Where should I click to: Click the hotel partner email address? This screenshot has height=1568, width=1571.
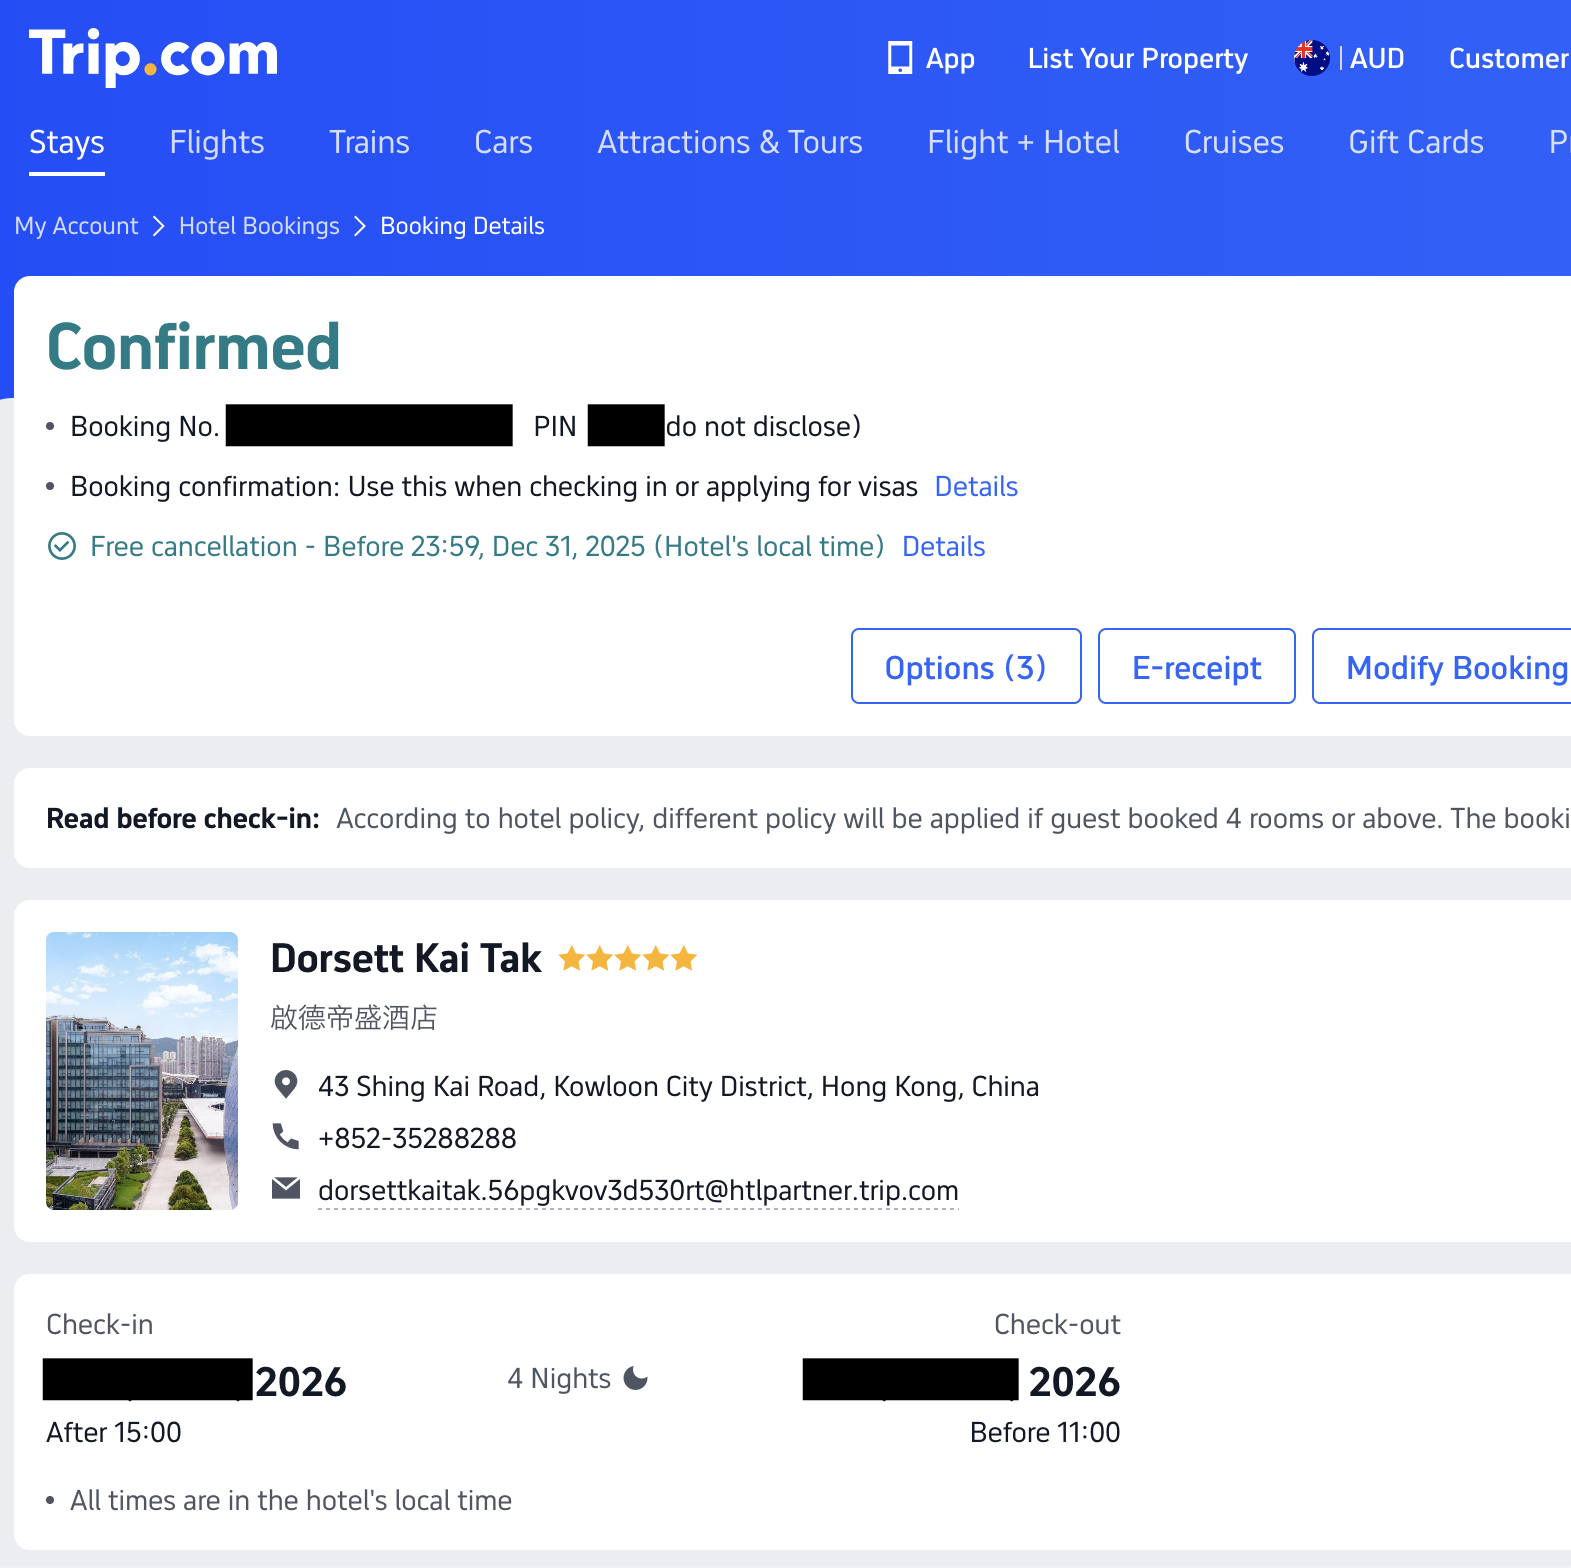(x=638, y=1190)
